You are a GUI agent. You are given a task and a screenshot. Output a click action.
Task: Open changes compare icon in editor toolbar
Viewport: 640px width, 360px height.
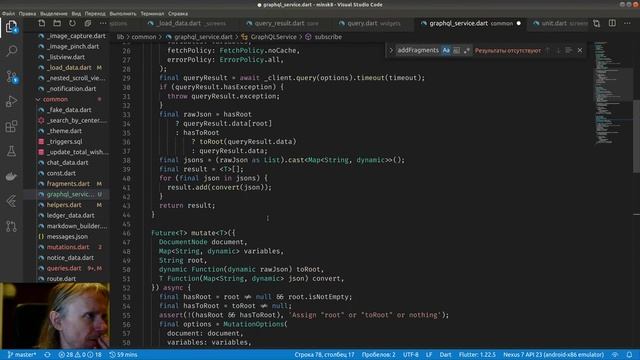(x=597, y=23)
